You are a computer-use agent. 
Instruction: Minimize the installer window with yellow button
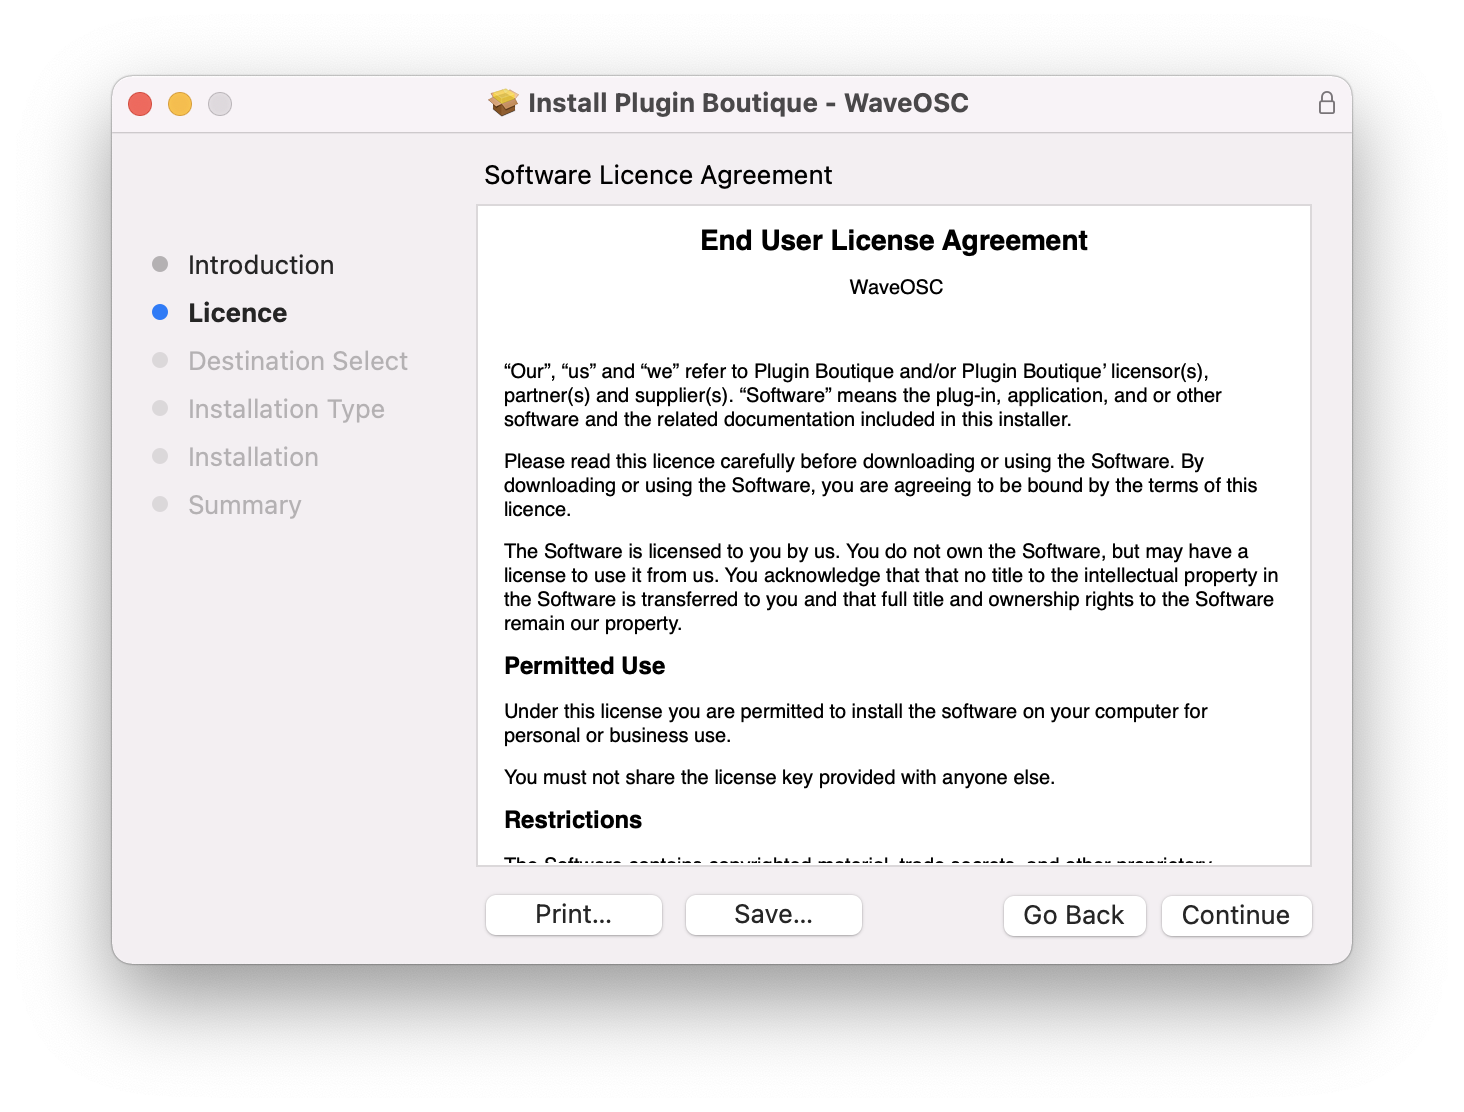point(180,104)
